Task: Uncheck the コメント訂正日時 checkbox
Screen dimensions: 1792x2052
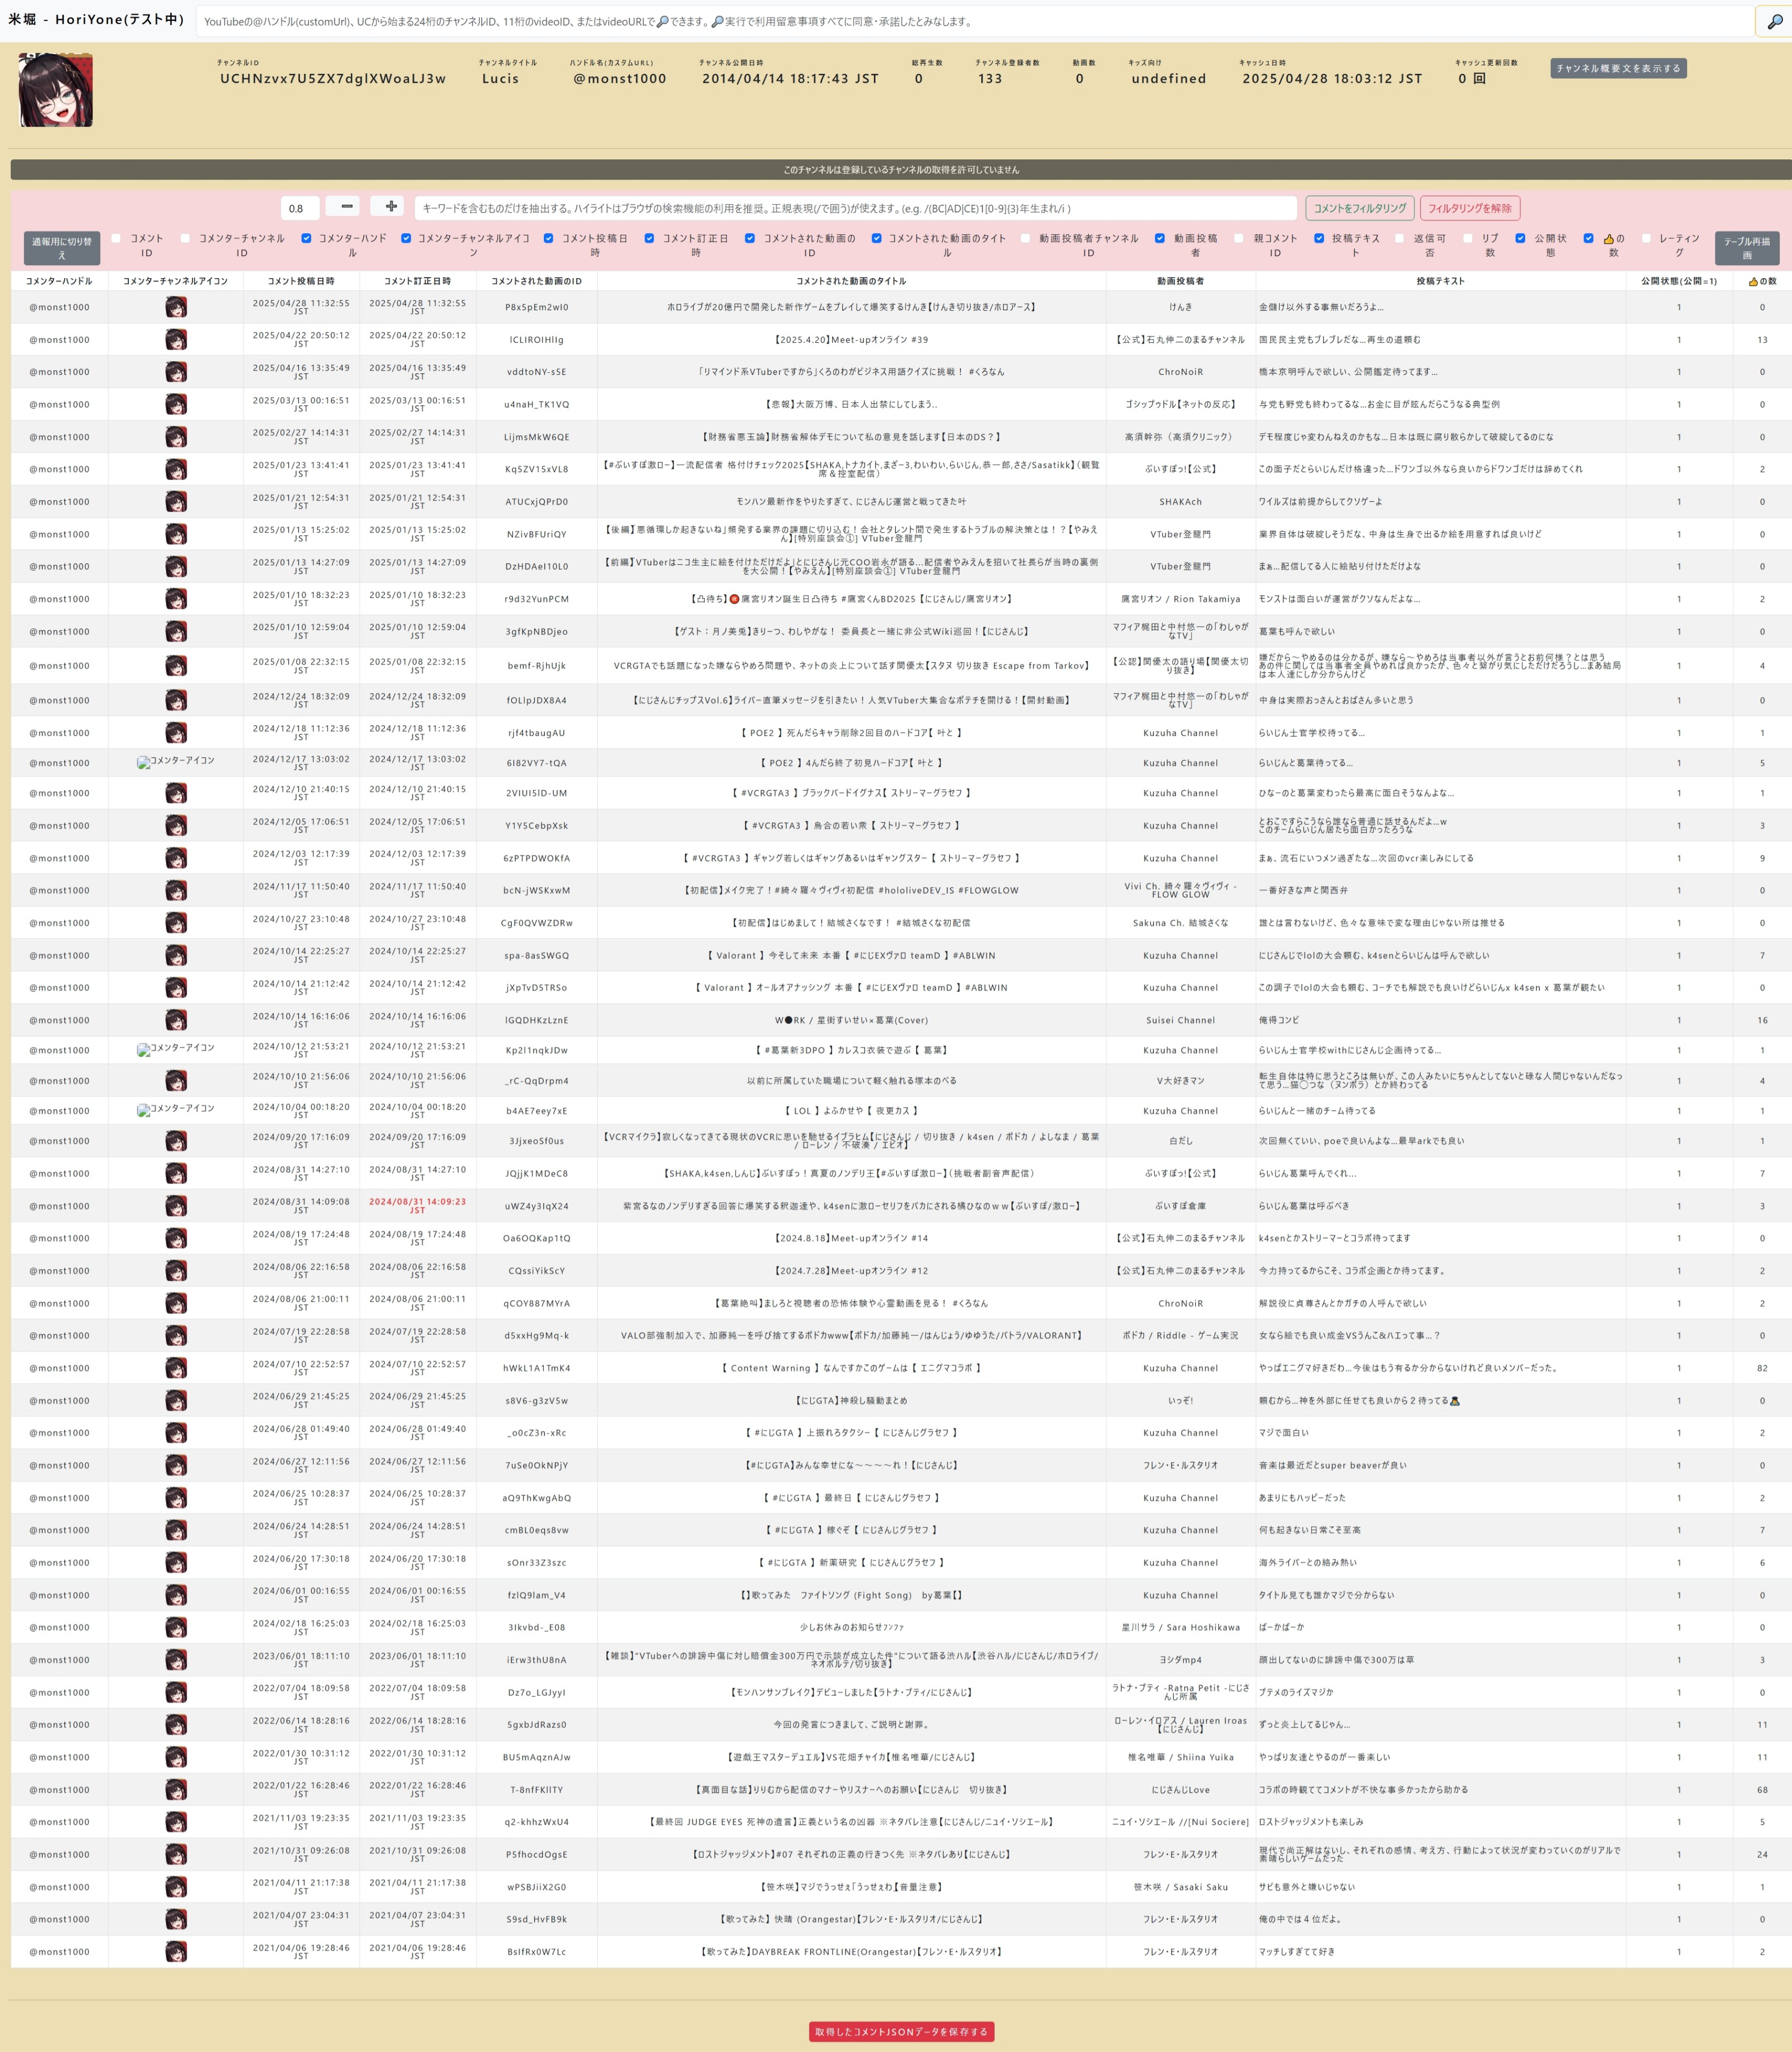Action: pyautogui.click(x=649, y=238)
